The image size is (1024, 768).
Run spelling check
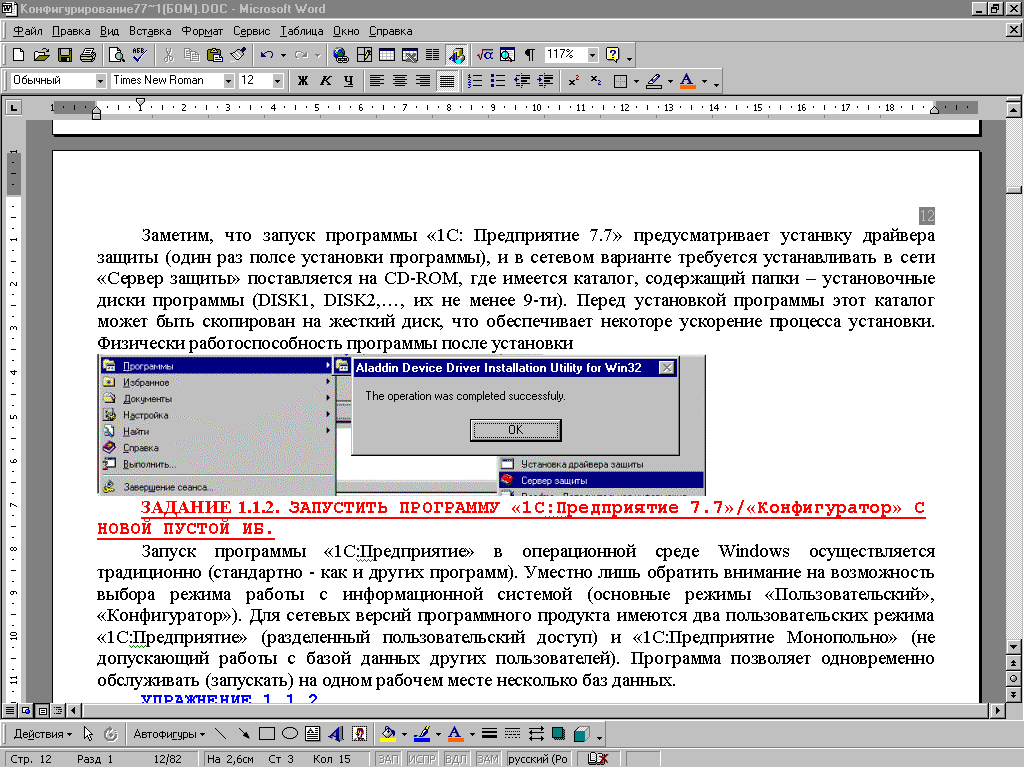[139, 55]
